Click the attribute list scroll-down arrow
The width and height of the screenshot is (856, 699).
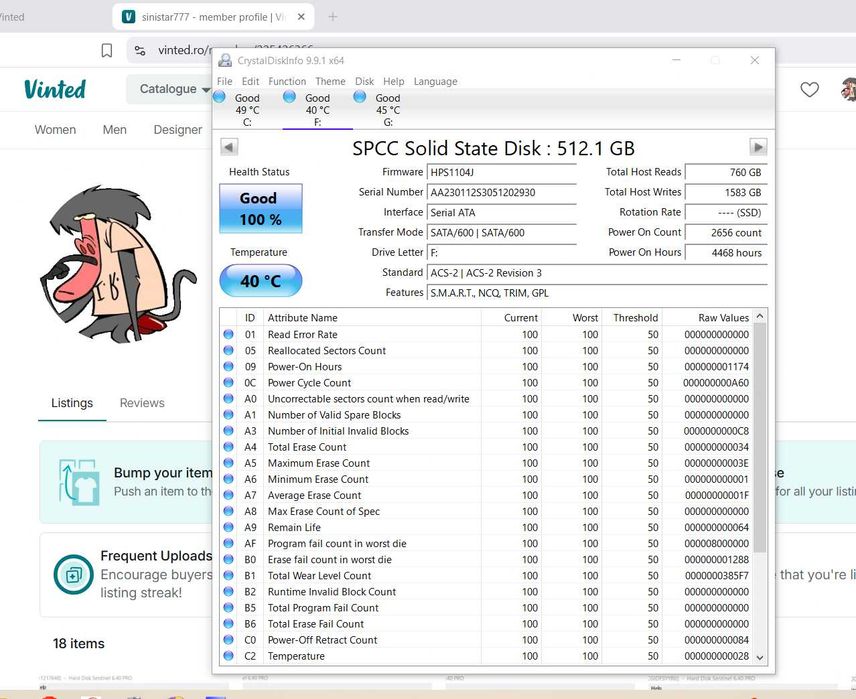tap(759, 657)
